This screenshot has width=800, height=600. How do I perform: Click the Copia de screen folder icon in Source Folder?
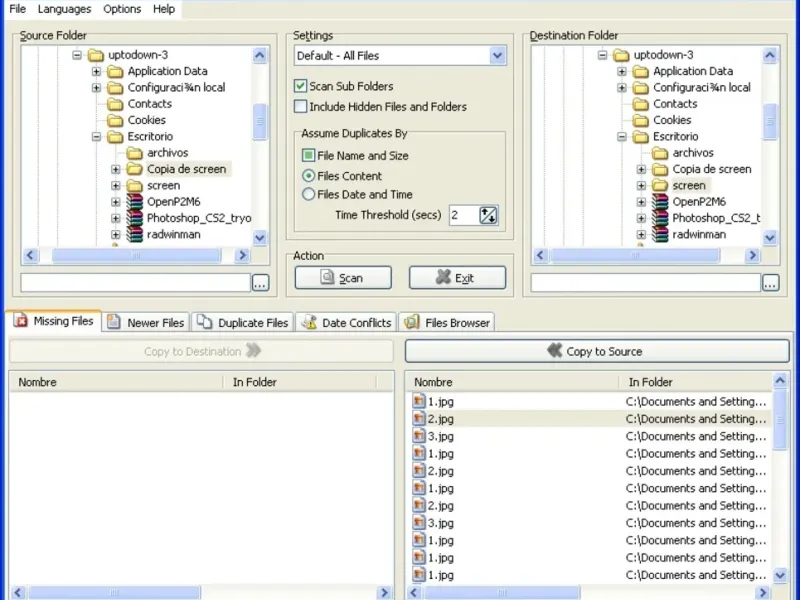click(x=135, y=169)
